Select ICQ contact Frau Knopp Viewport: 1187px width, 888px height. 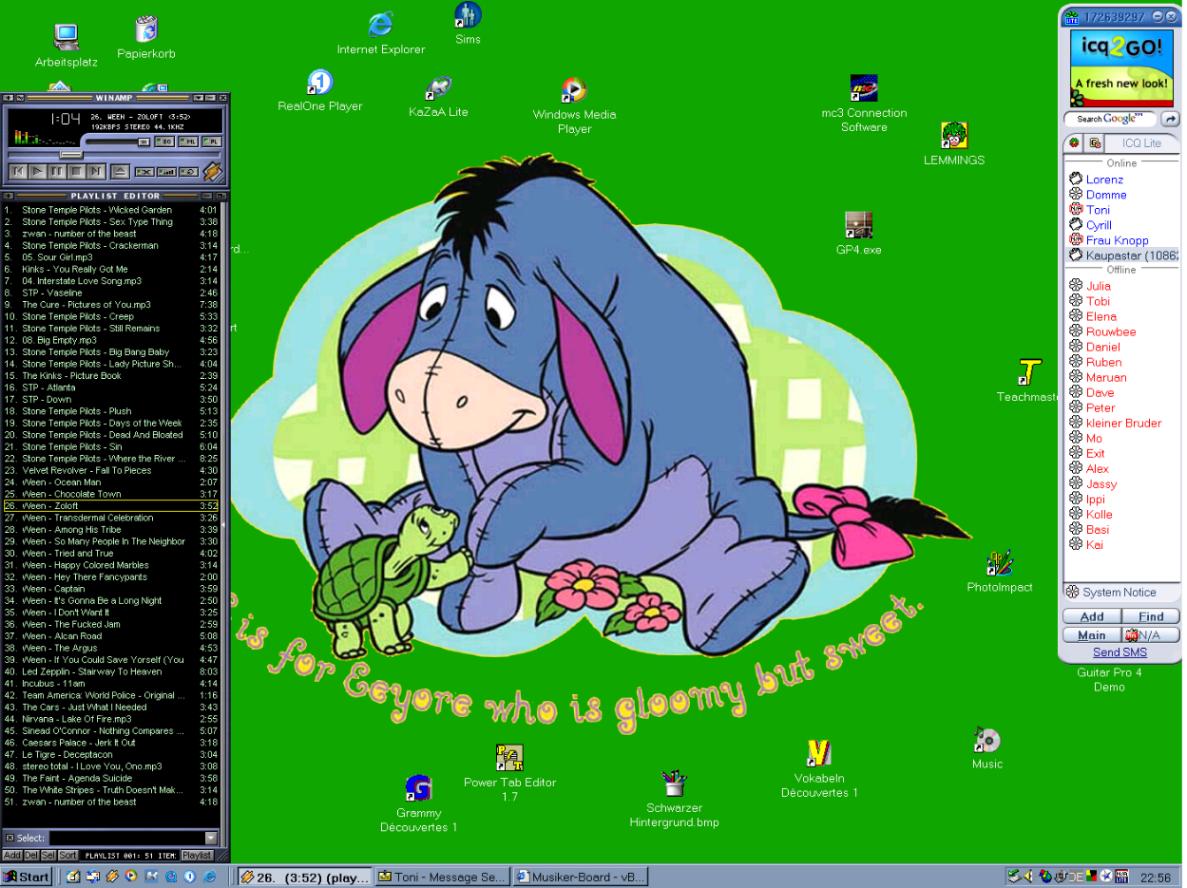tap(1117, 240)
